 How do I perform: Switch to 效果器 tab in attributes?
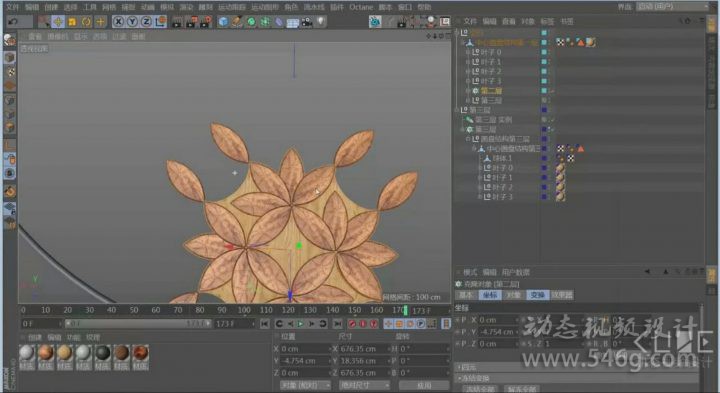coord(562,295)
